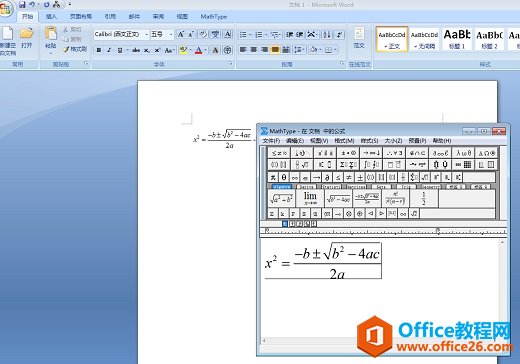The width and height of the screenshot is (520, 364).
Task: Apply the 标题 2 style
Action: (489, 39)
